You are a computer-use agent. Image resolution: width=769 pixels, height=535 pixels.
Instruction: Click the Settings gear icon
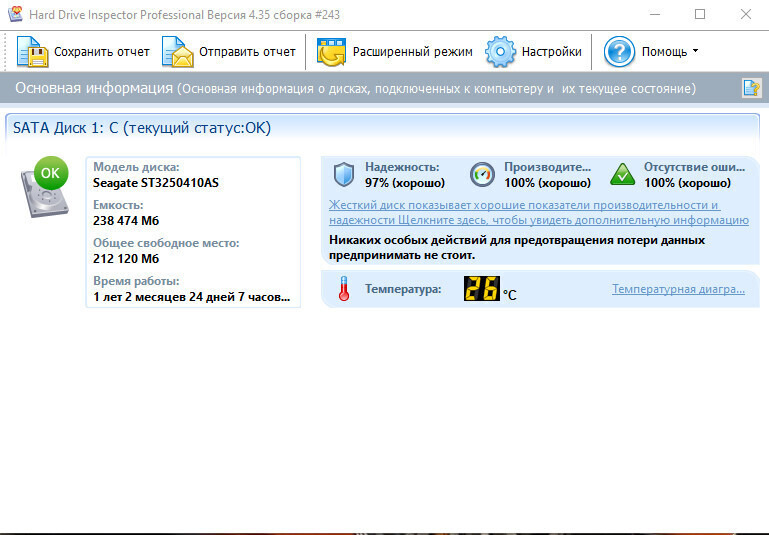tap(500, 51)
